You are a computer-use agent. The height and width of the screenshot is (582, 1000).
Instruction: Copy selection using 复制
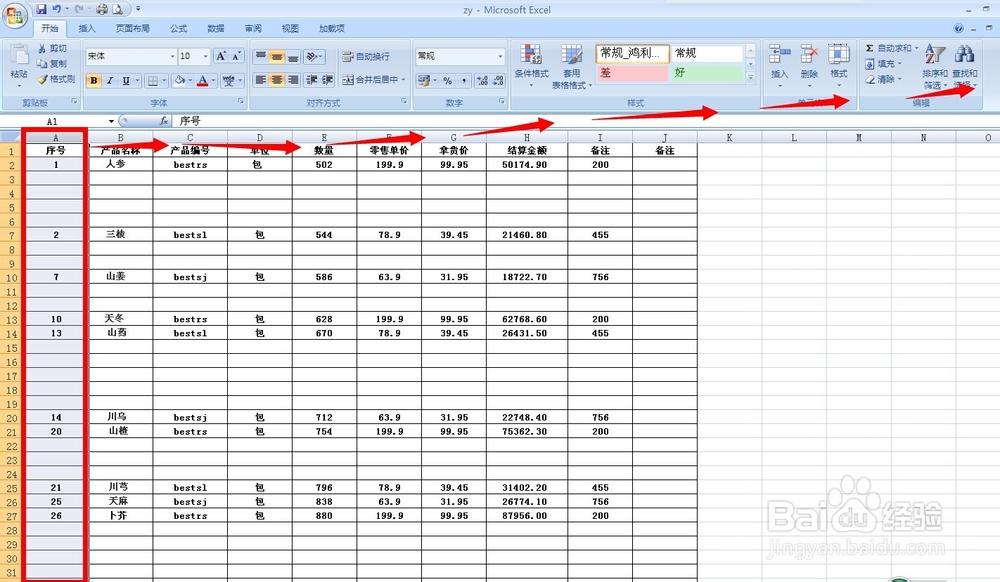pos(52,64)
